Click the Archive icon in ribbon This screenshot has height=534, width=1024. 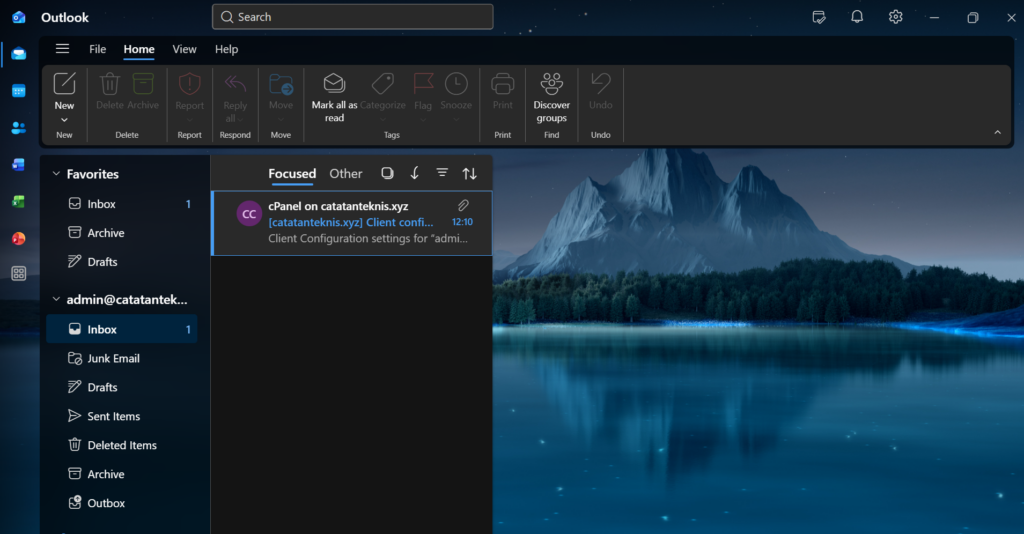[x=143, y=84]
